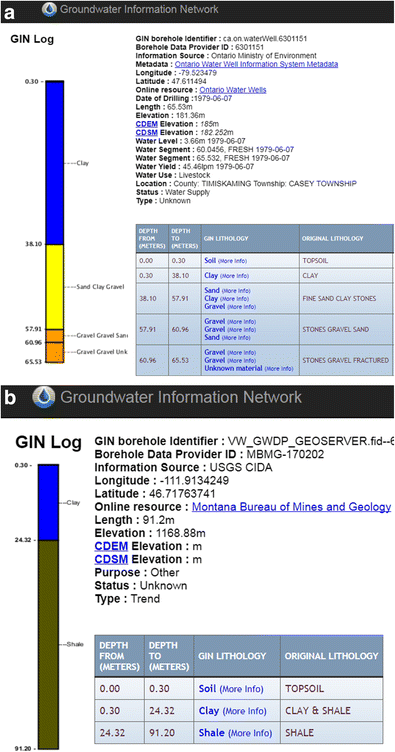The width and height of the screenshot is (395, 752).
Task: Open the Unknown material lithology link
Action: 233,368
